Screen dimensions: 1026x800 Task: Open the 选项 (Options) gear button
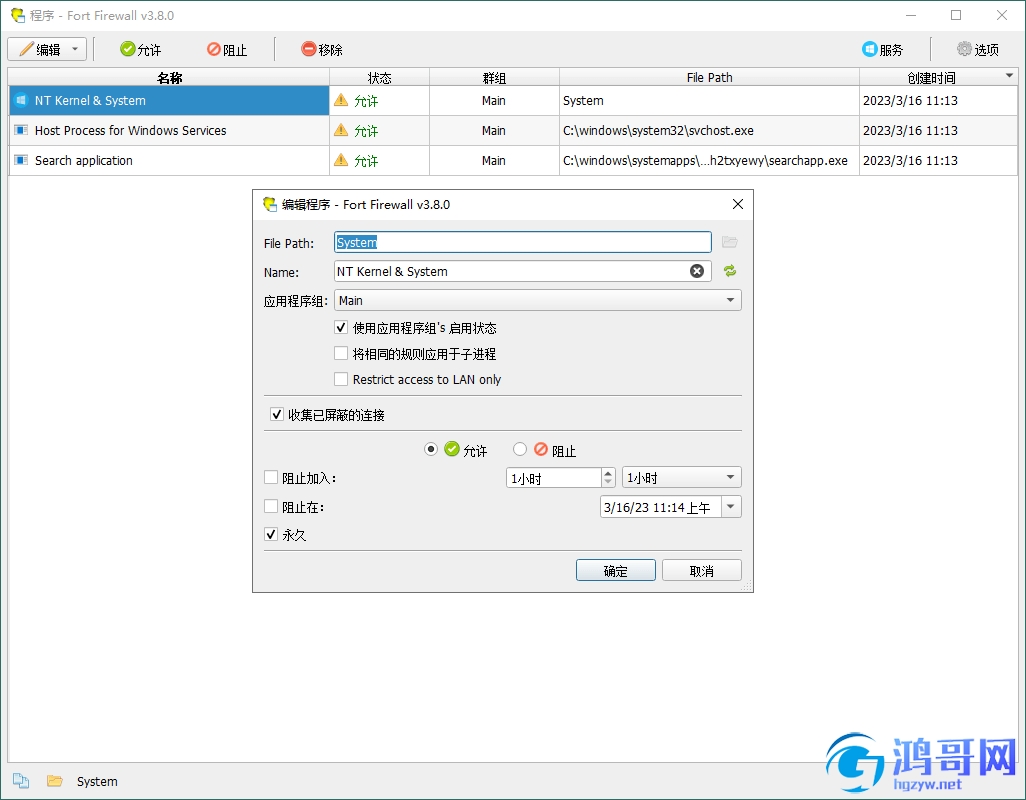click(978, 50)
